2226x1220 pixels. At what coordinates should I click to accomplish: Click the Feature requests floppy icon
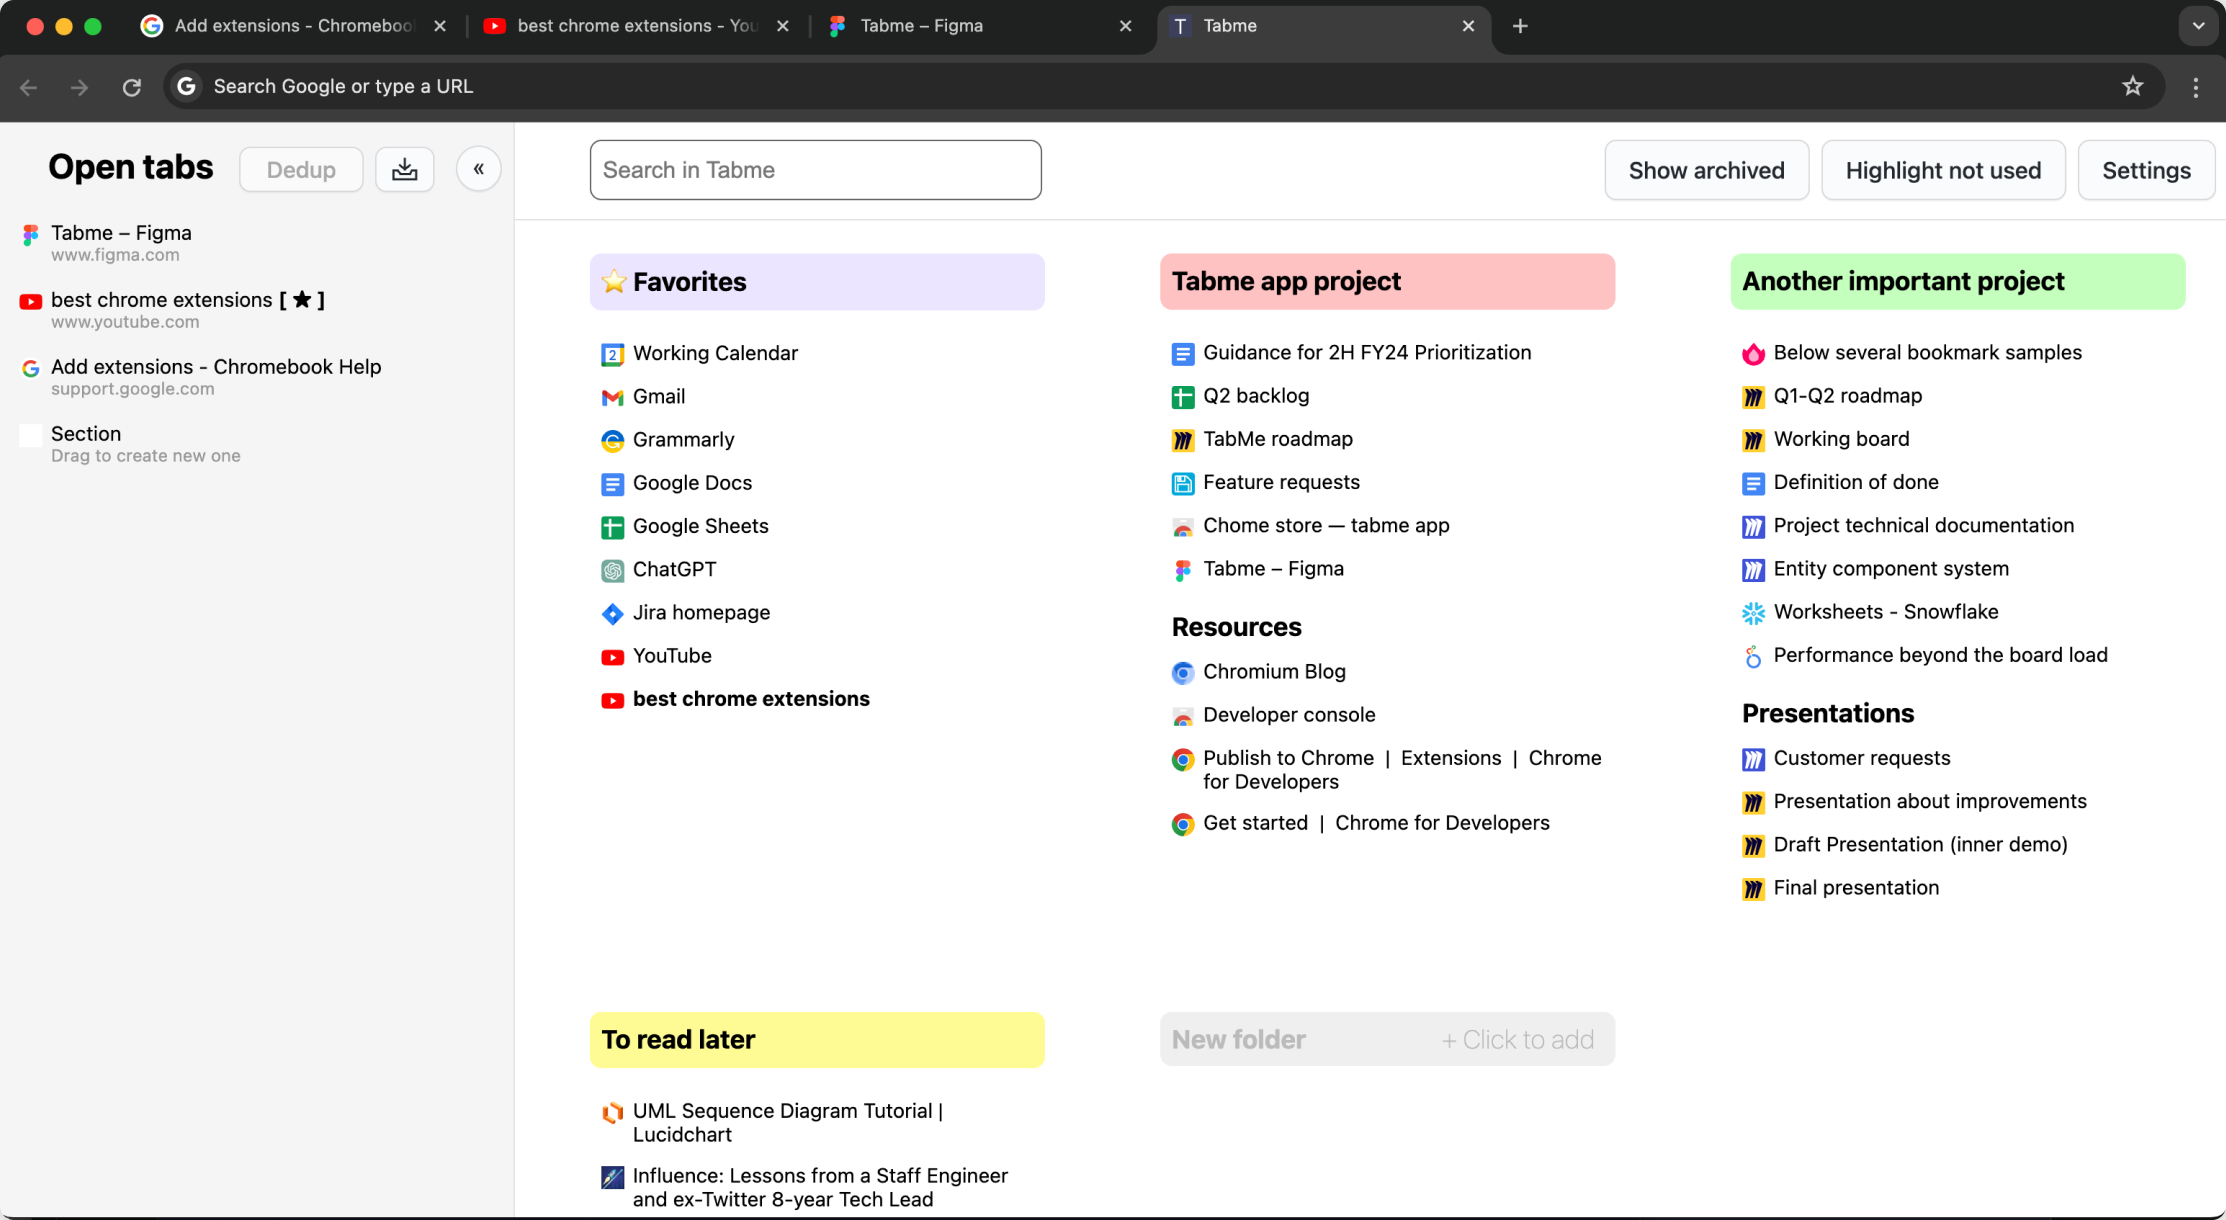1182,483
